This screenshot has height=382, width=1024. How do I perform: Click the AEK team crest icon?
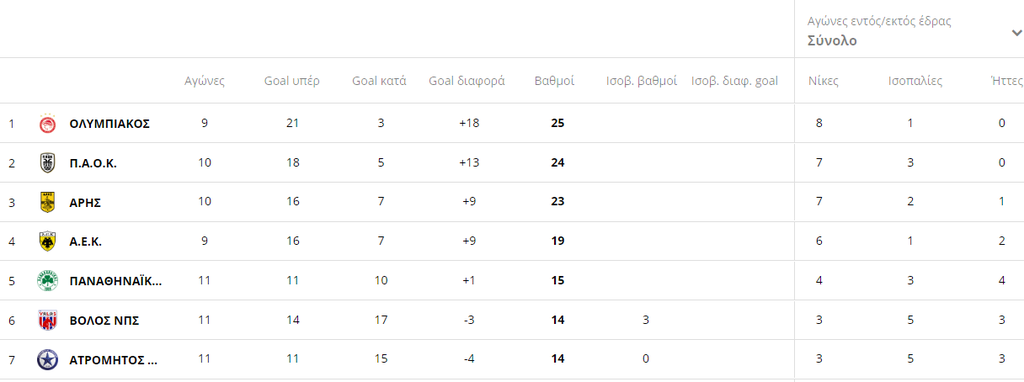coord(48,242)
